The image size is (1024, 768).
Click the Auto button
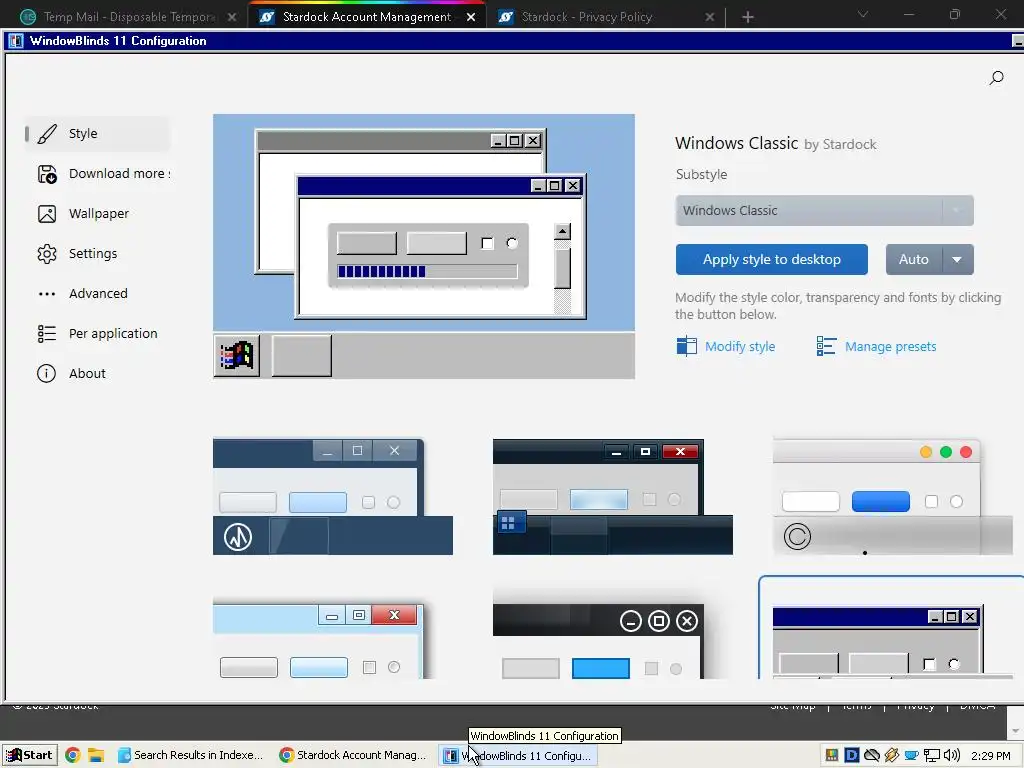pos(914,259)
